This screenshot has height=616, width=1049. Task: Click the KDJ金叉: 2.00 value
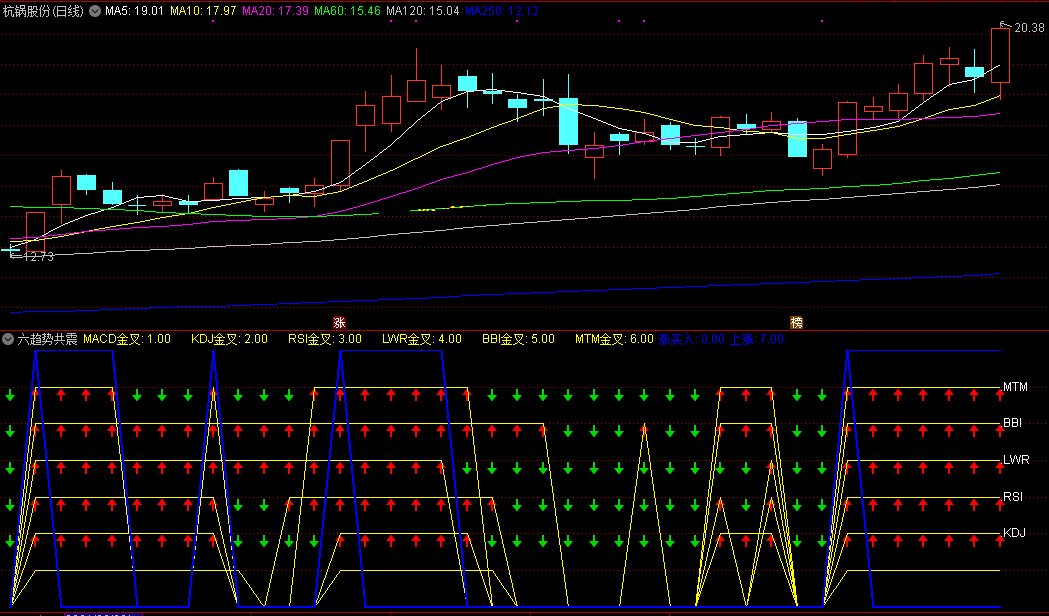click(229, 339)
